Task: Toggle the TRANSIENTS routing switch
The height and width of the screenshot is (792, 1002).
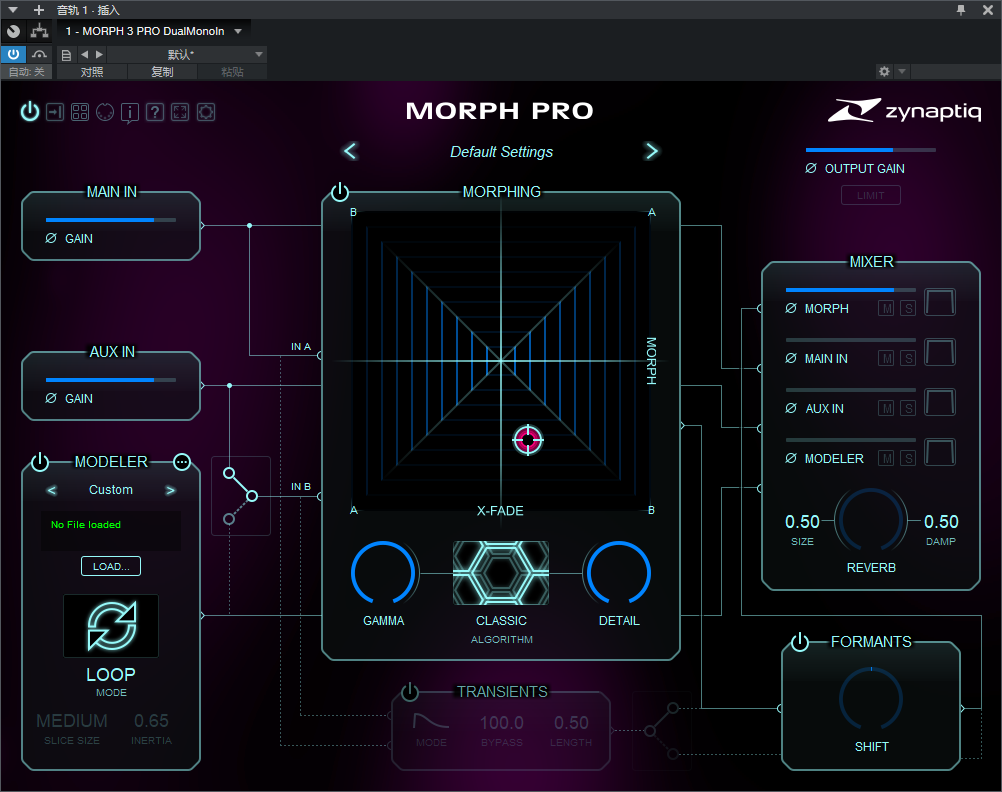Action: tap(662, 731)
